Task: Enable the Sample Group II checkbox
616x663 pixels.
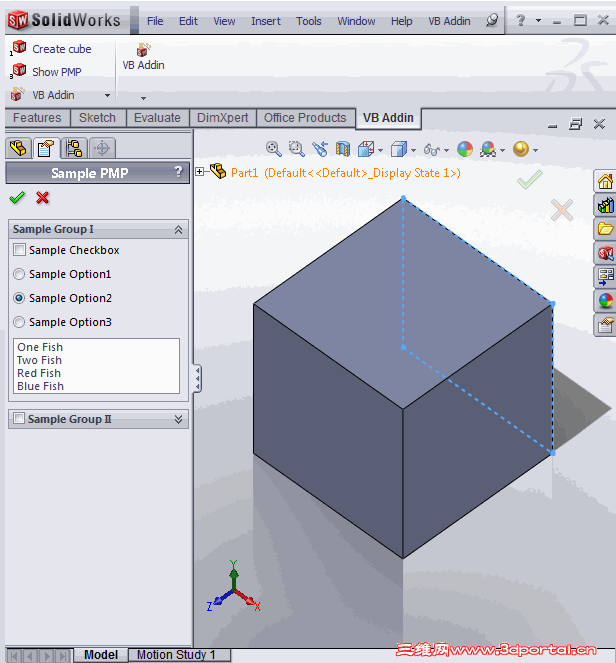Action: [x=19, y=418]
